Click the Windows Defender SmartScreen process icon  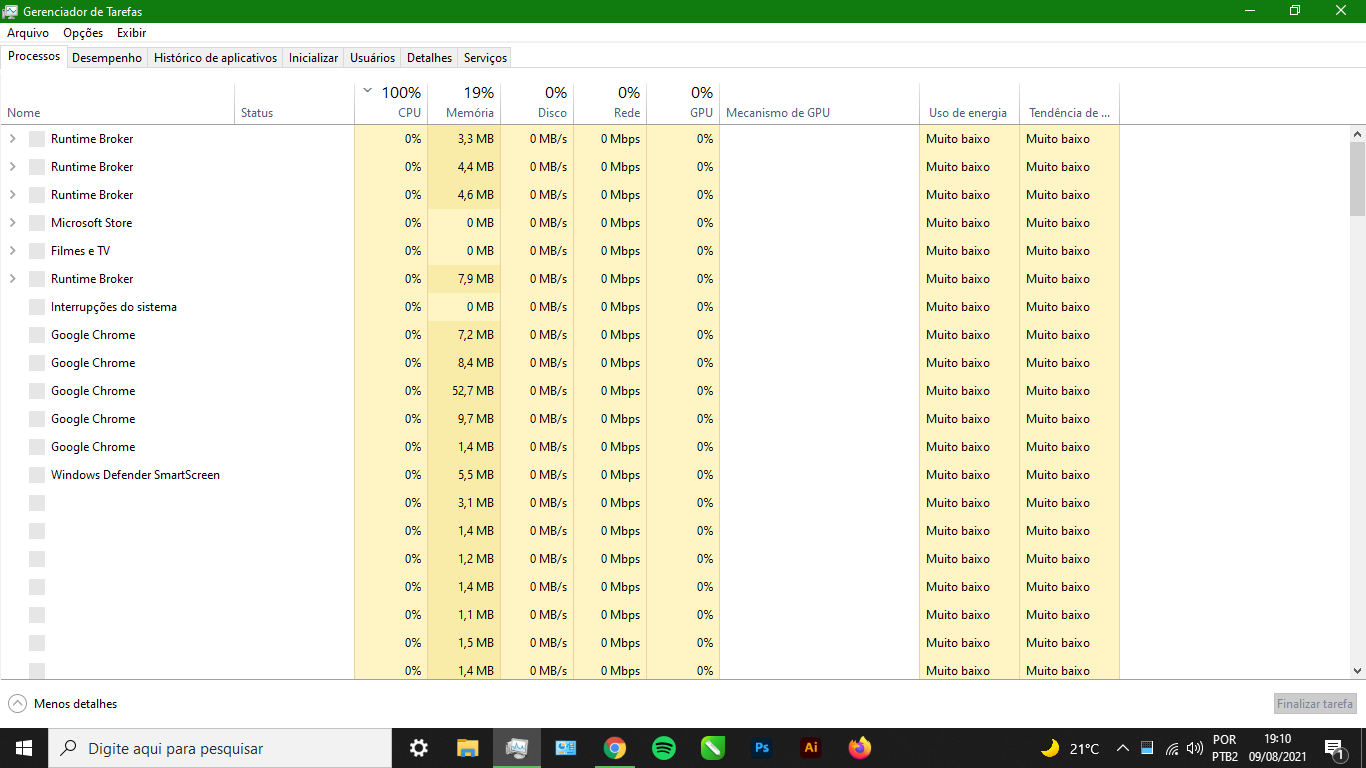(37, 475)
